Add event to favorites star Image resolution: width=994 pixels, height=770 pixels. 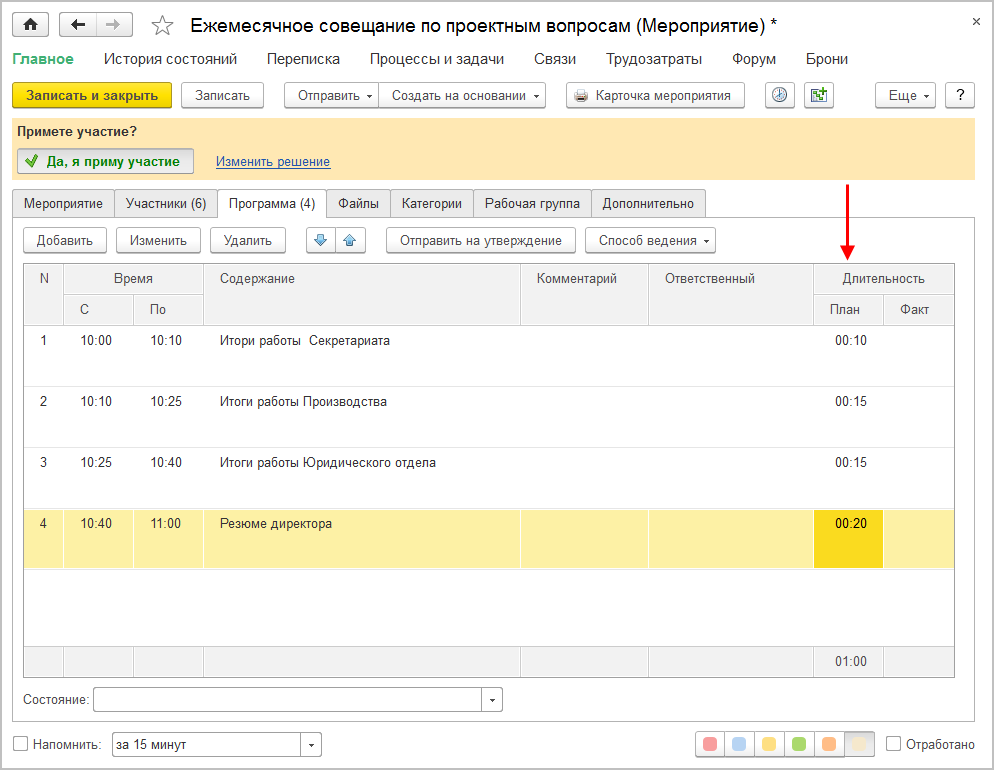pos(162,26)
